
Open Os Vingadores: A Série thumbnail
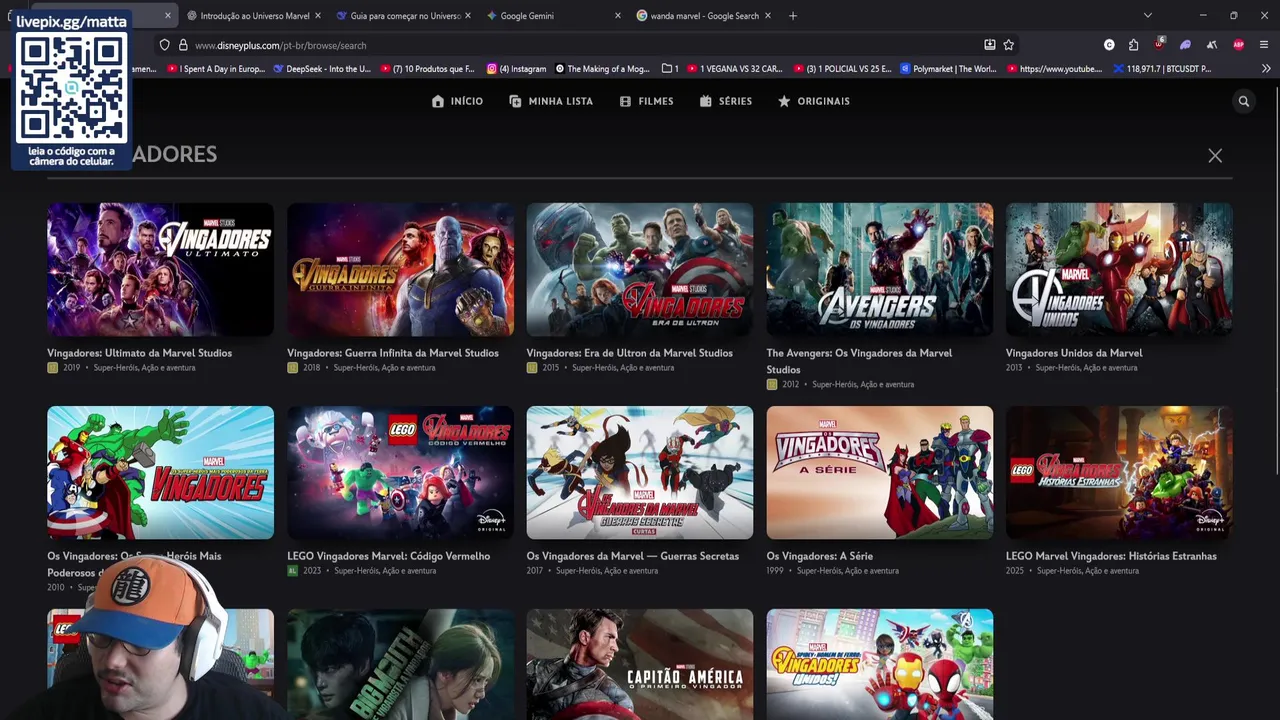(880, 473)
